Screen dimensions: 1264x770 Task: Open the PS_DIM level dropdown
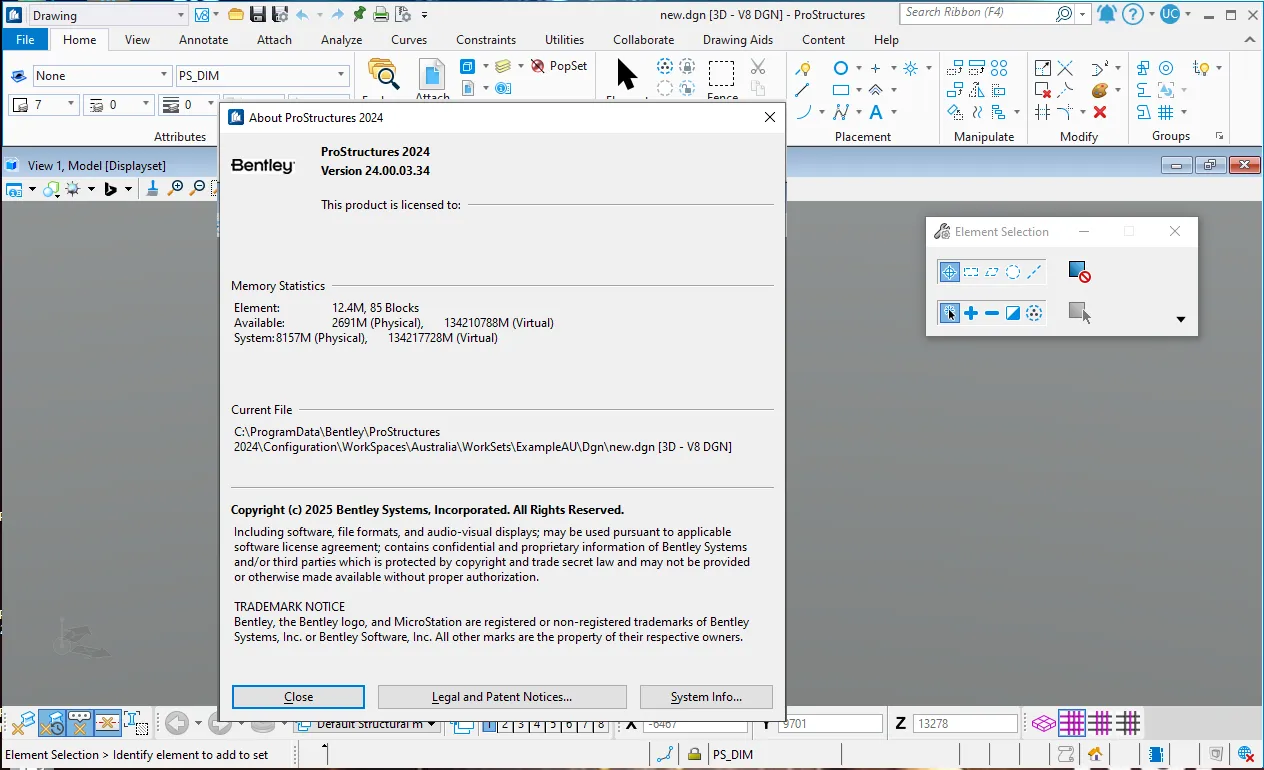341,75
